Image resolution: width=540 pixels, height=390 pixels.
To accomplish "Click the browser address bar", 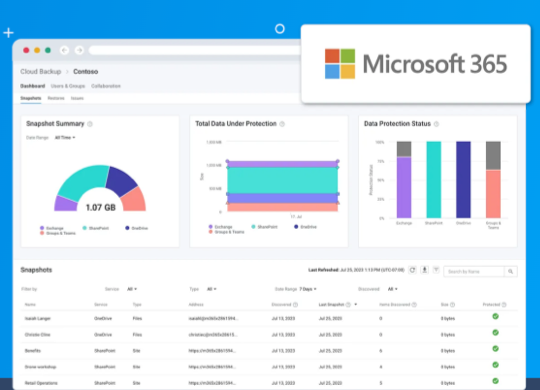I will tap(195, 50).
